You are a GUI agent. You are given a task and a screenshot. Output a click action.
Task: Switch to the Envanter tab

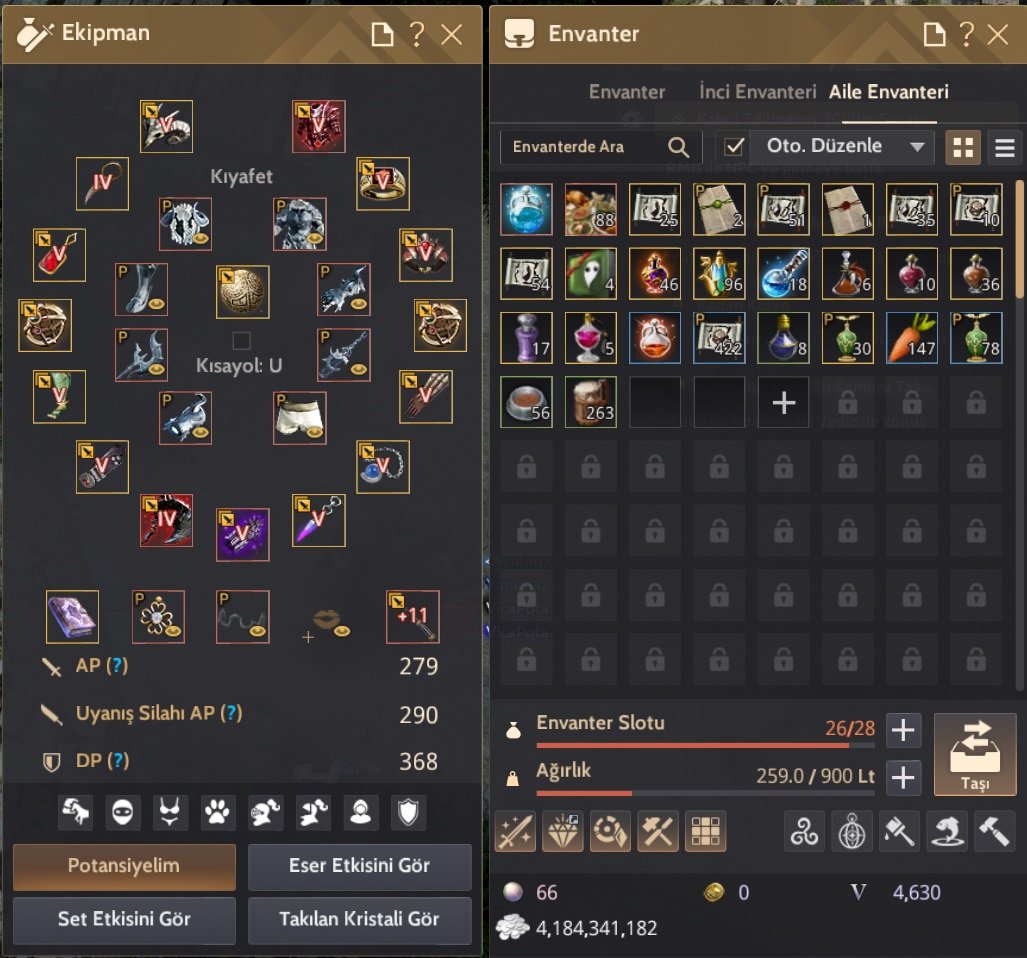click(x=627, y=92)
